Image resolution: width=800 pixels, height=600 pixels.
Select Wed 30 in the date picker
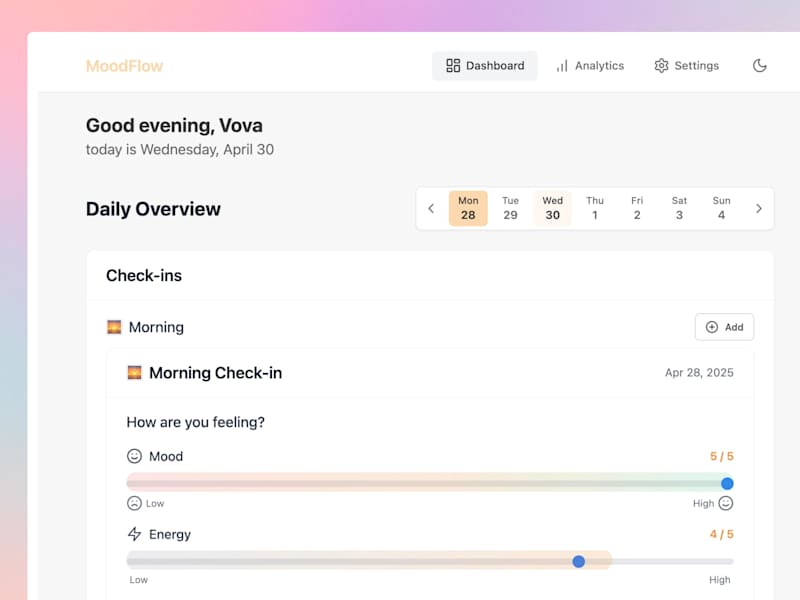click(x=553, y=208)
